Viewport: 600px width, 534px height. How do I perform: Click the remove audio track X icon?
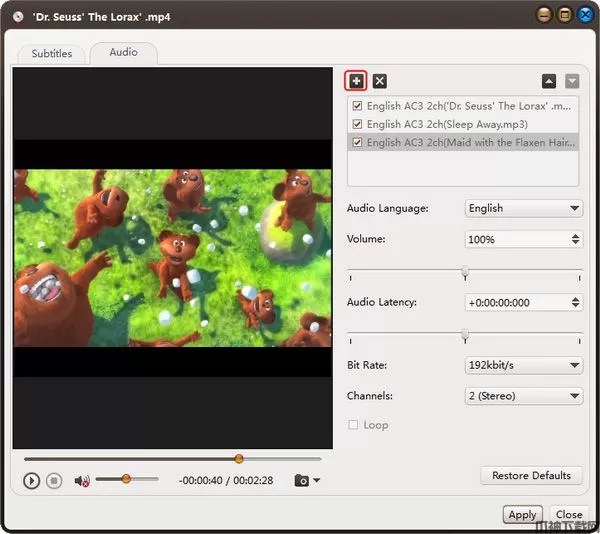tap(380, 81)
